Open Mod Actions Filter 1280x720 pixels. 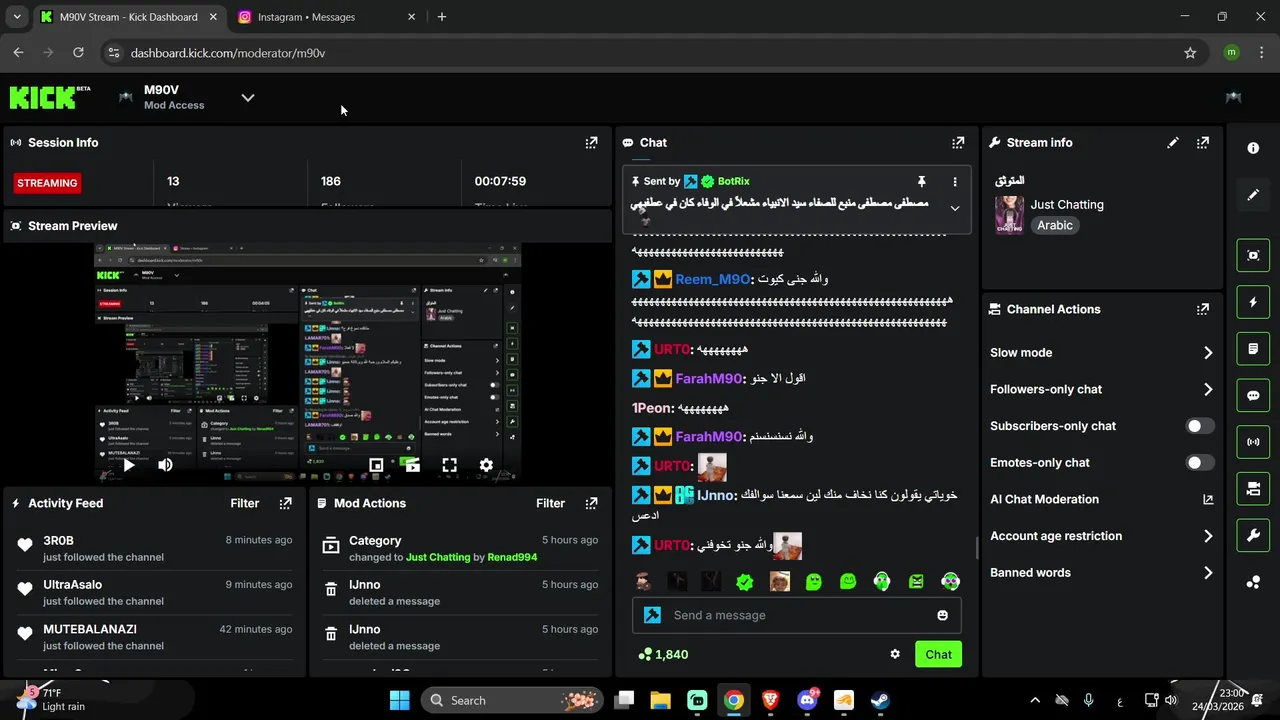[551, 503]
